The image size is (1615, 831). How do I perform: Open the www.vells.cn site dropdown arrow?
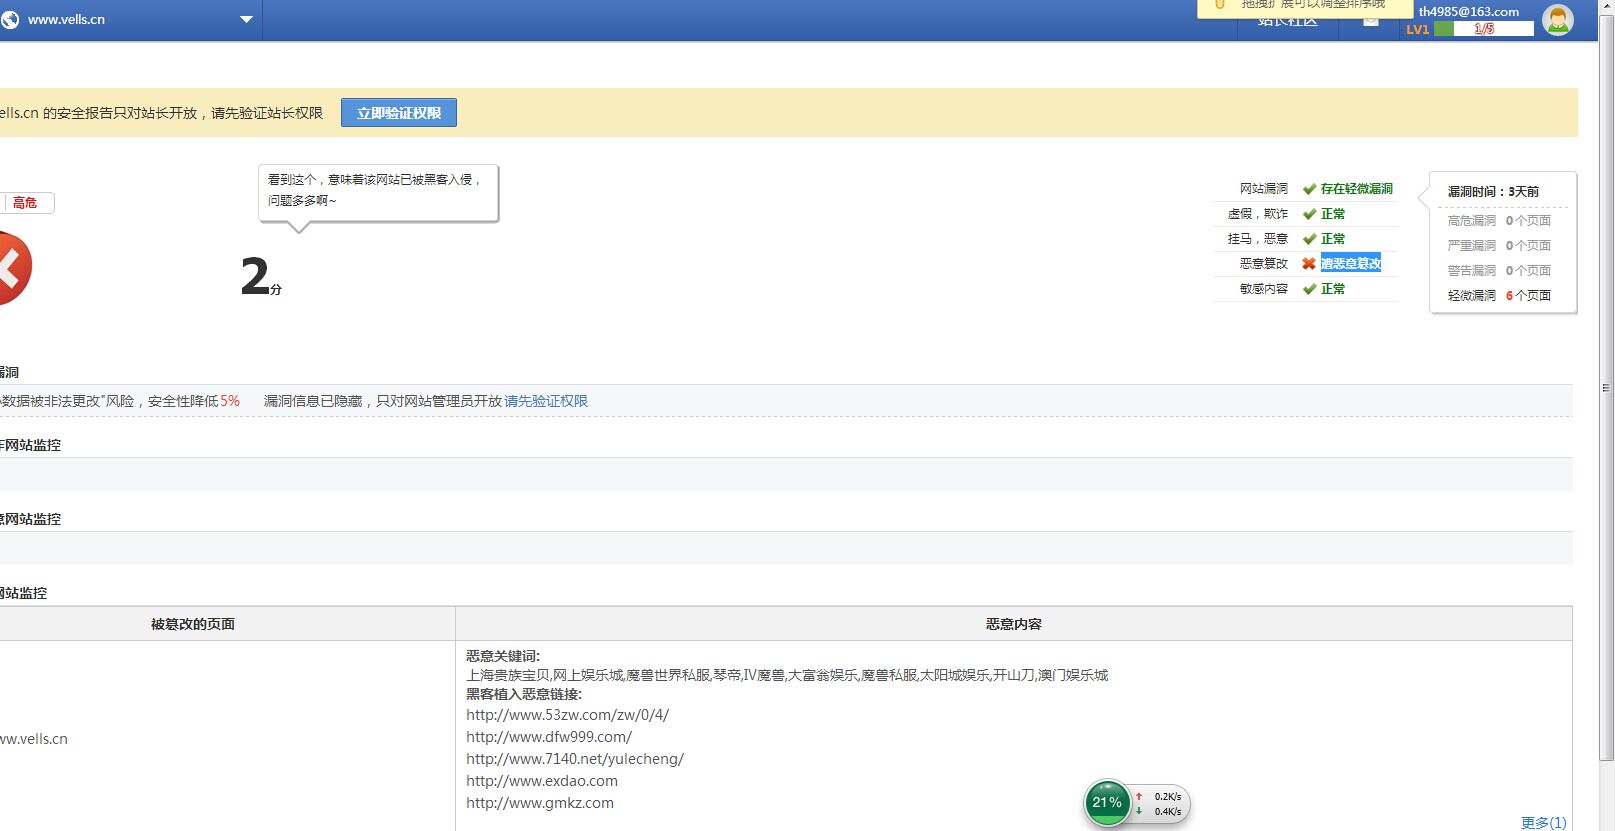(x=246, y=19)
